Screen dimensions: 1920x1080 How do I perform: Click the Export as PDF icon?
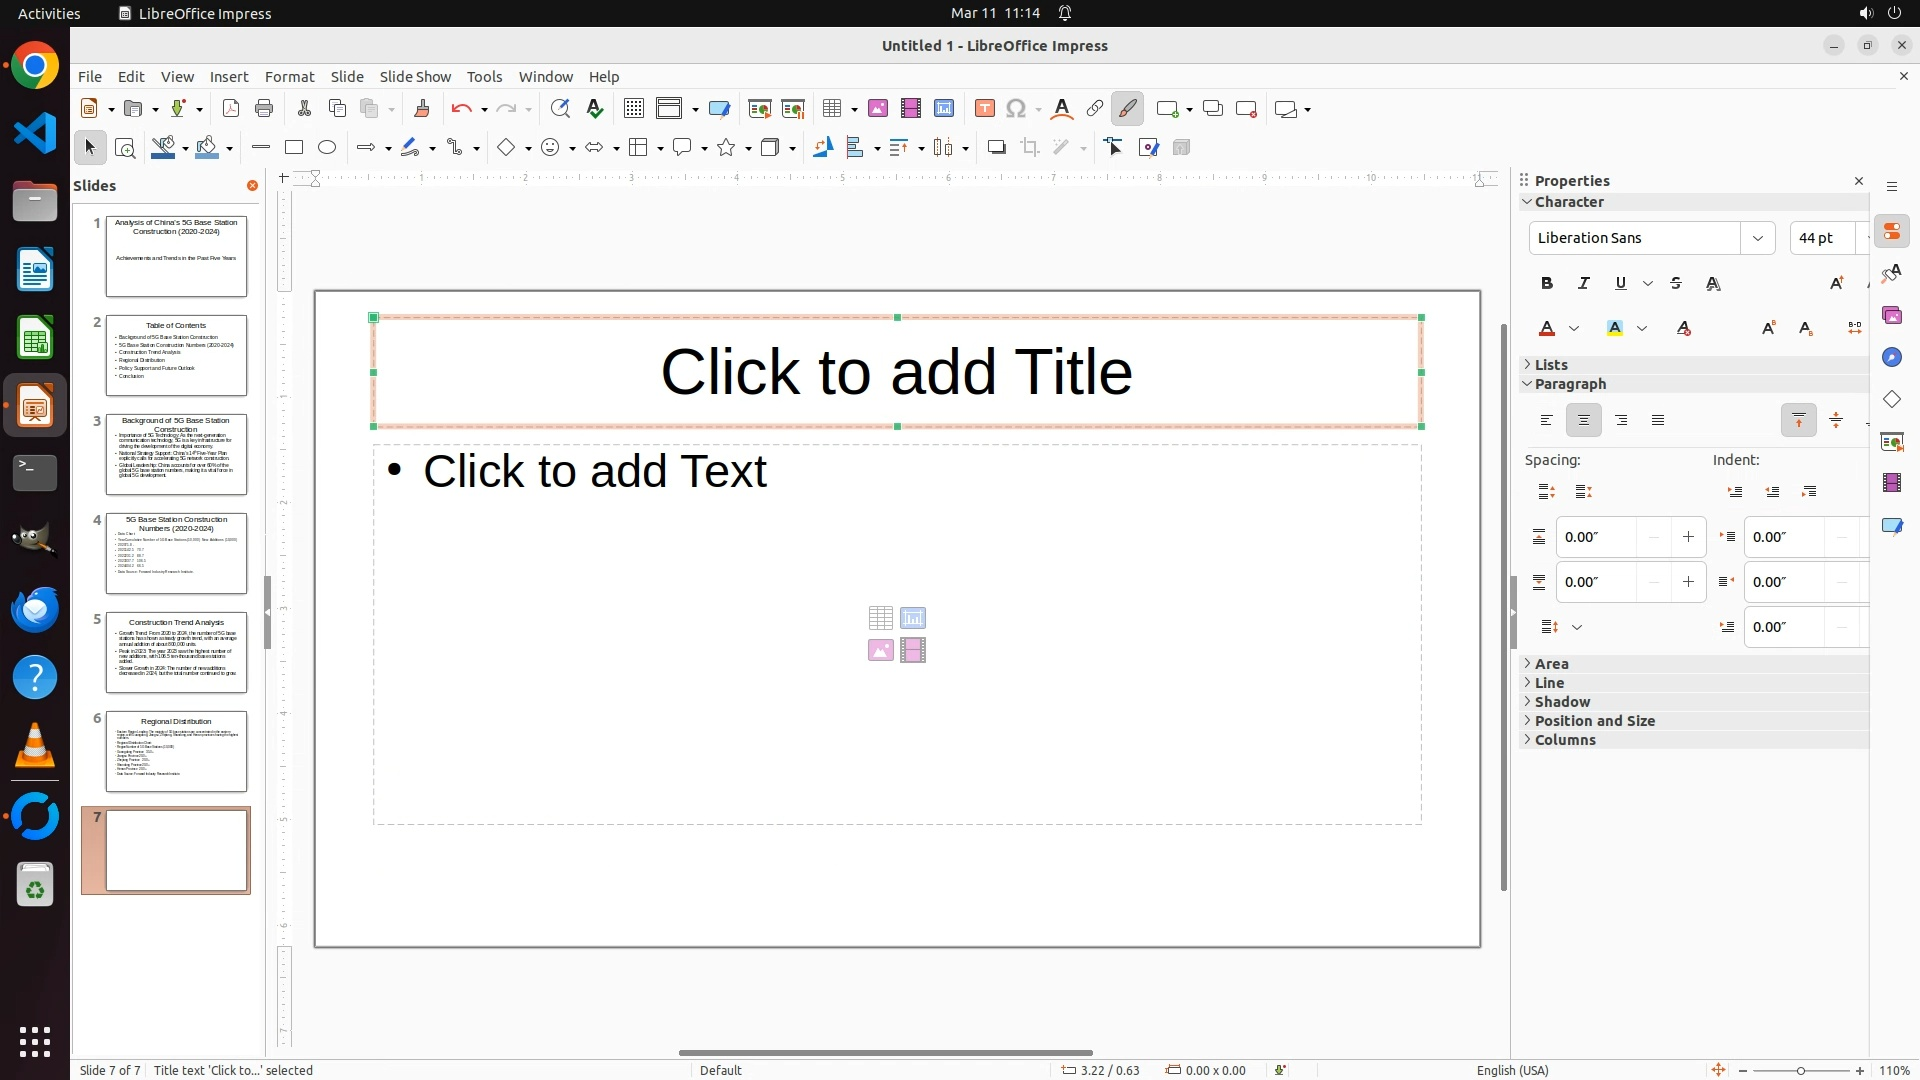tap(231, 109)
